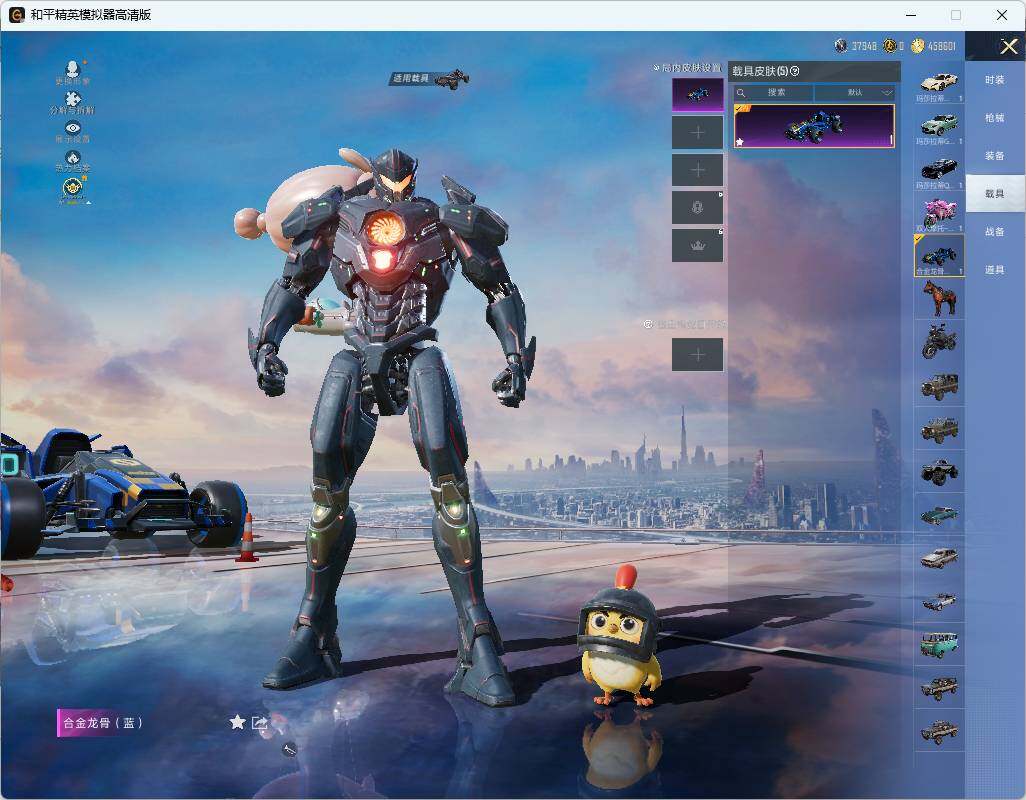Select the first in-match skin slot with kart
The height and width of the screenshot is (800, 1026).
[698, 94]
